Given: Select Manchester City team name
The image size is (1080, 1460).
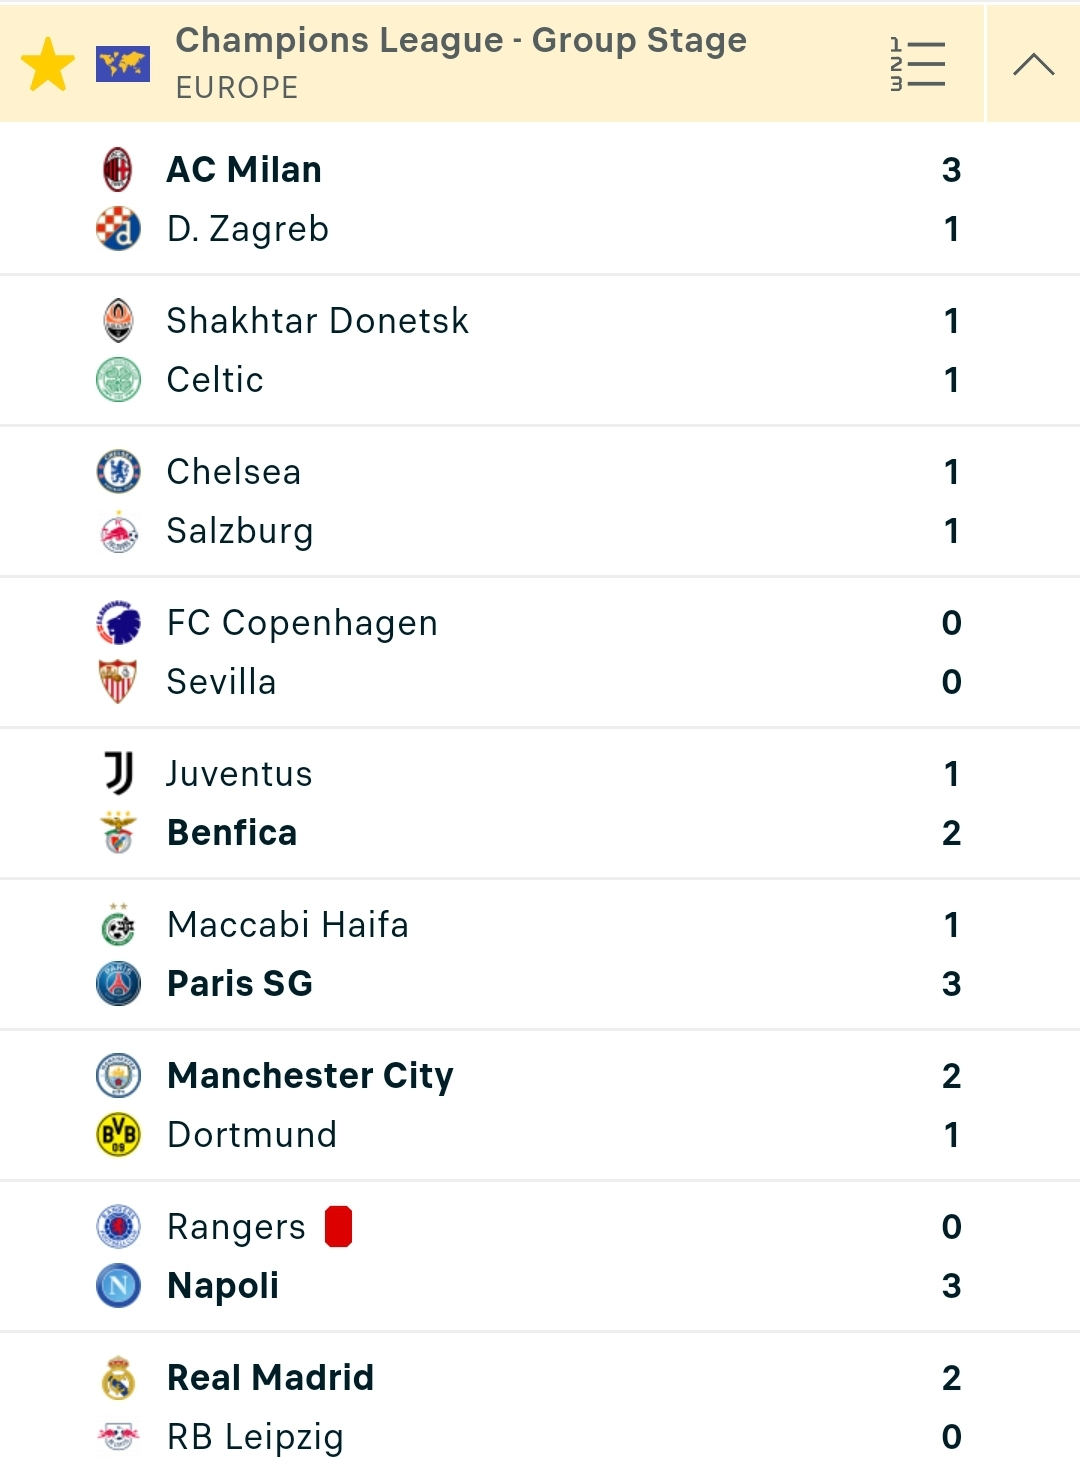Looking at the screenshot, I should tap(310, 1076).
